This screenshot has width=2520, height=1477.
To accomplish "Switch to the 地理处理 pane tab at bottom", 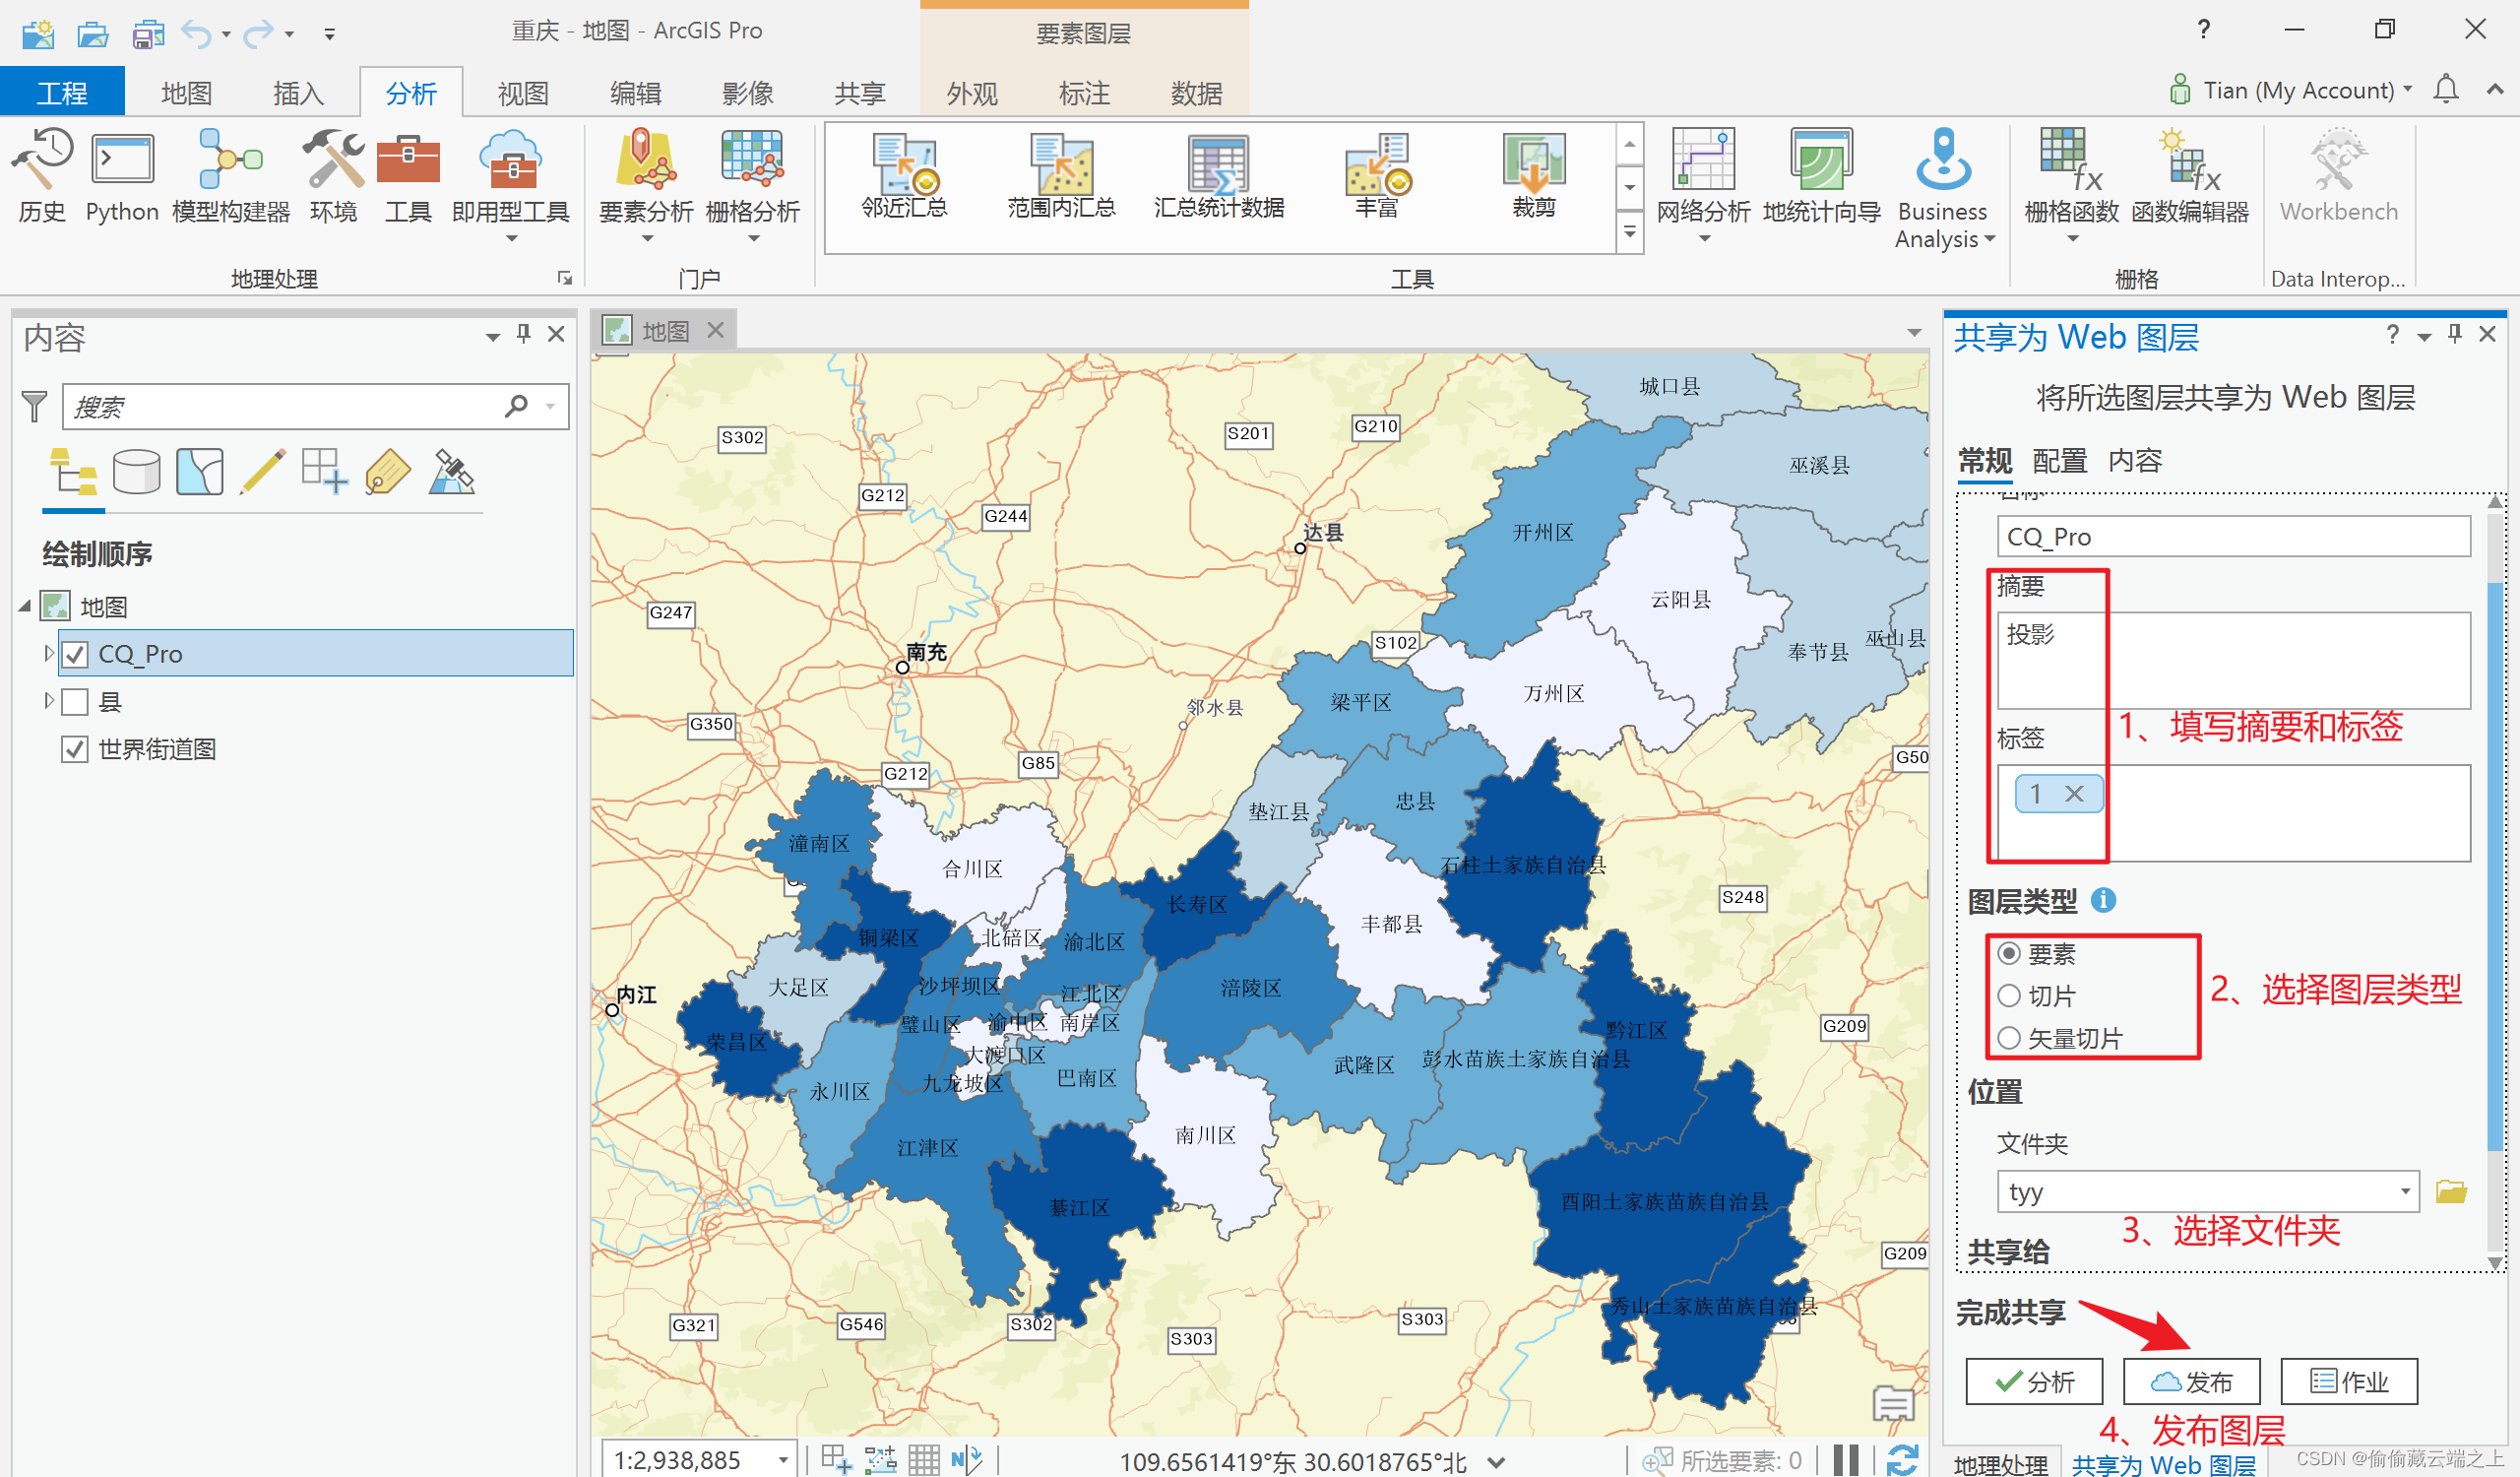I will click(x=2000, y=1463).
